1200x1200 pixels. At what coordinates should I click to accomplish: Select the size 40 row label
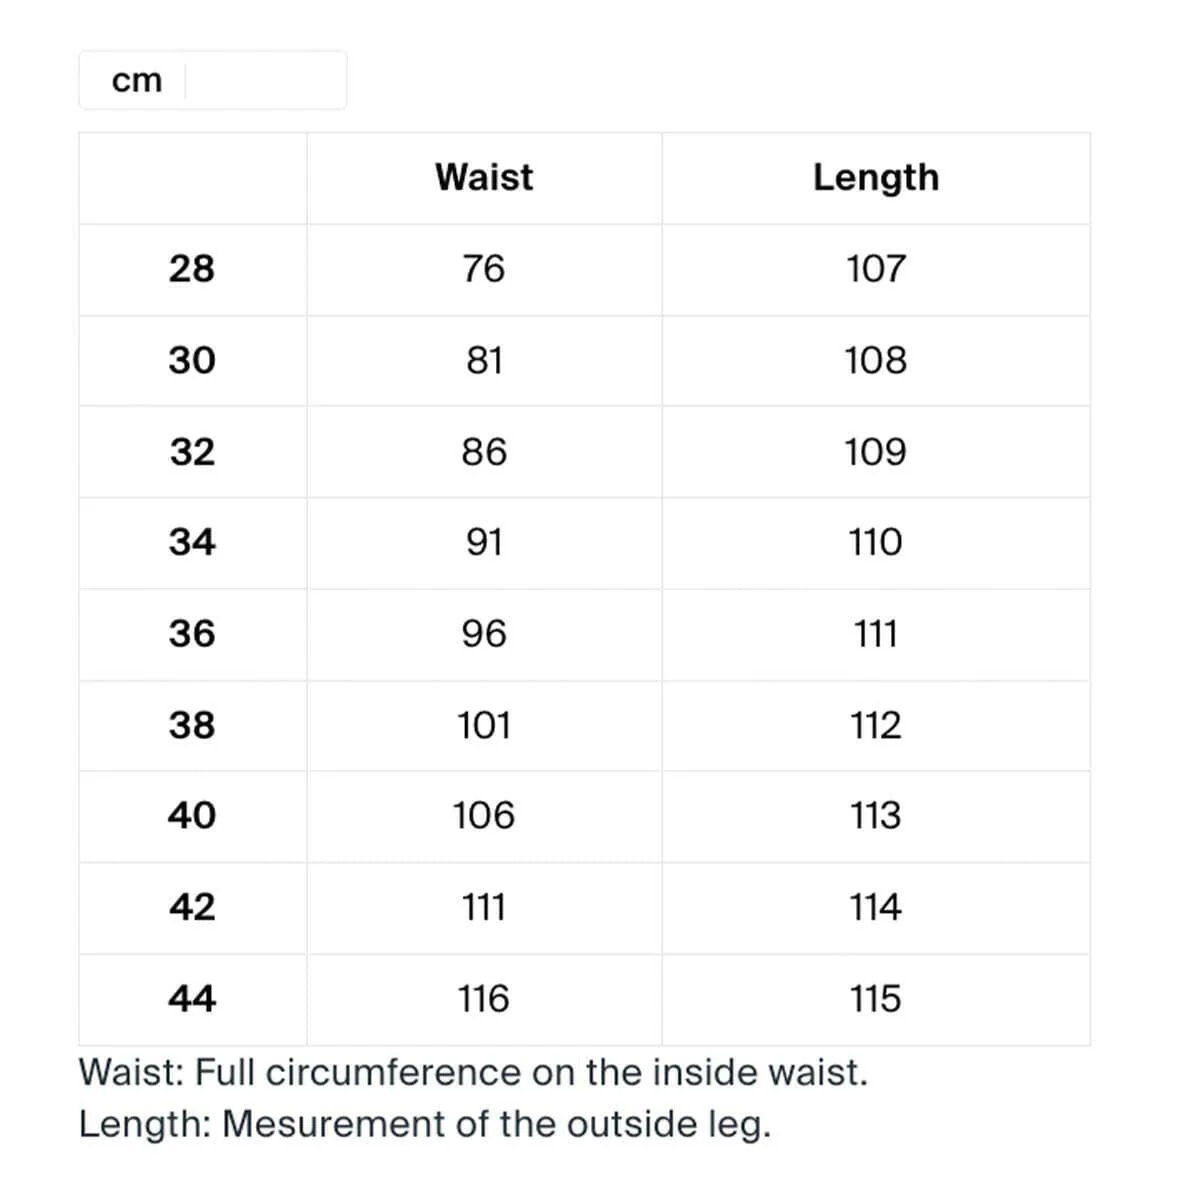[192, 815]
